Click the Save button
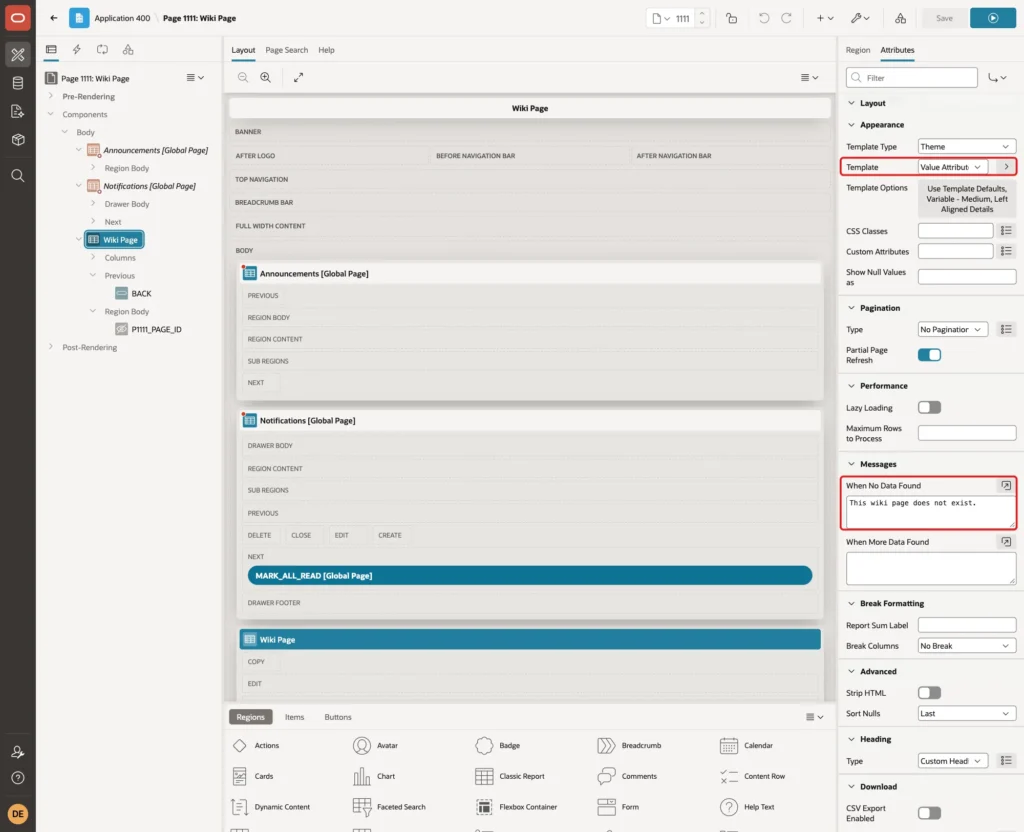 coord(944,18)
